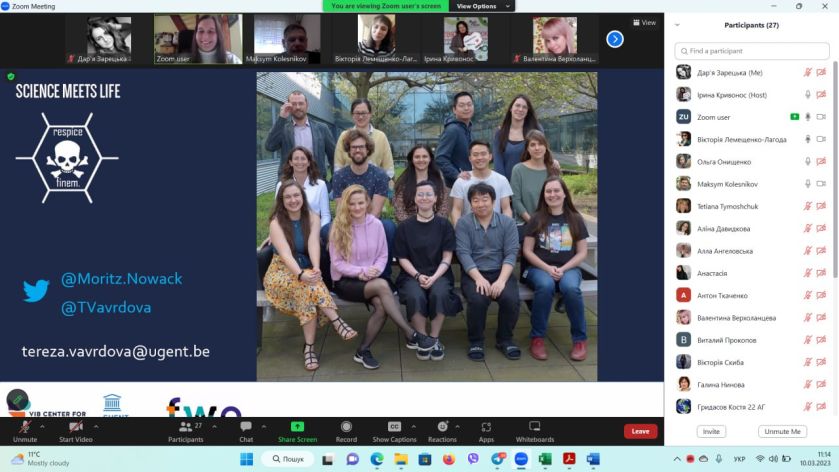839x472 pixels.
Task: Start recording with the Record icon
Action: (346, 427)
